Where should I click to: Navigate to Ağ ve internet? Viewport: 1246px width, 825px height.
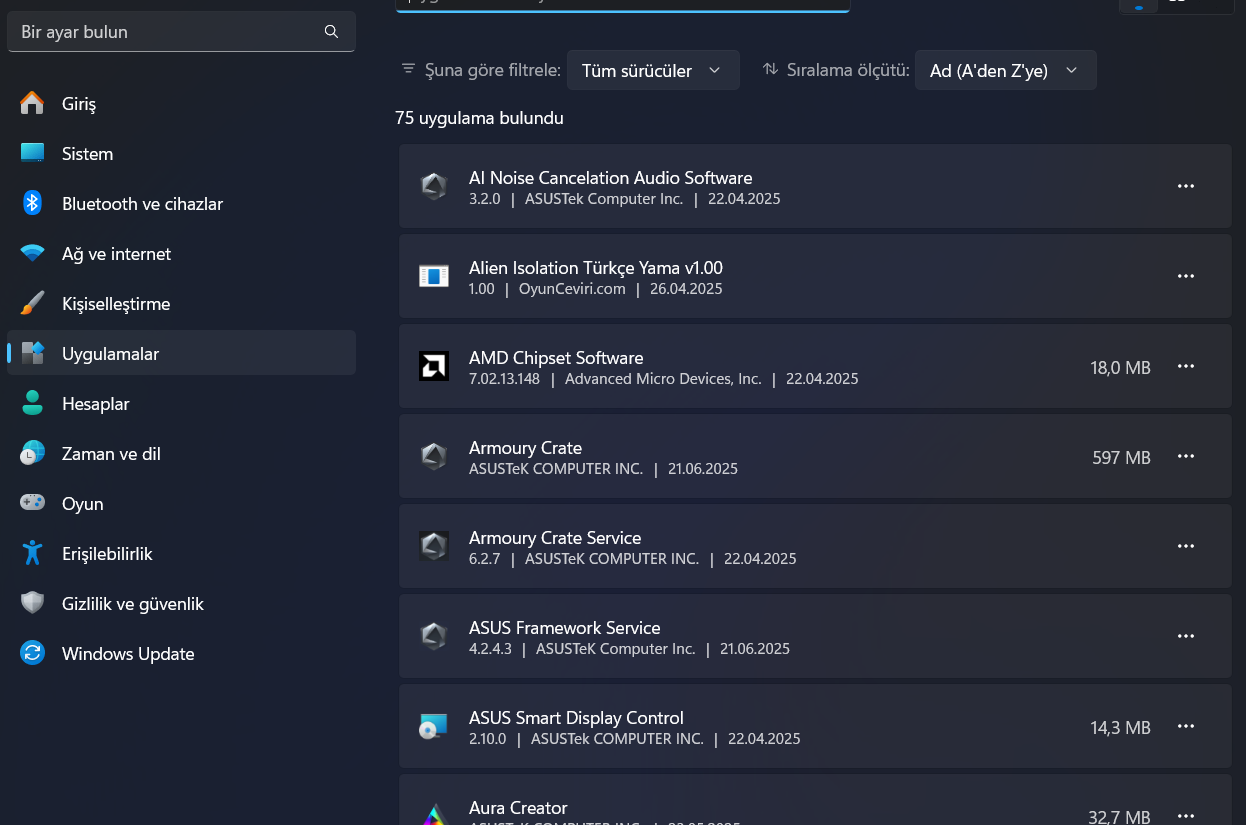point(181,253)
